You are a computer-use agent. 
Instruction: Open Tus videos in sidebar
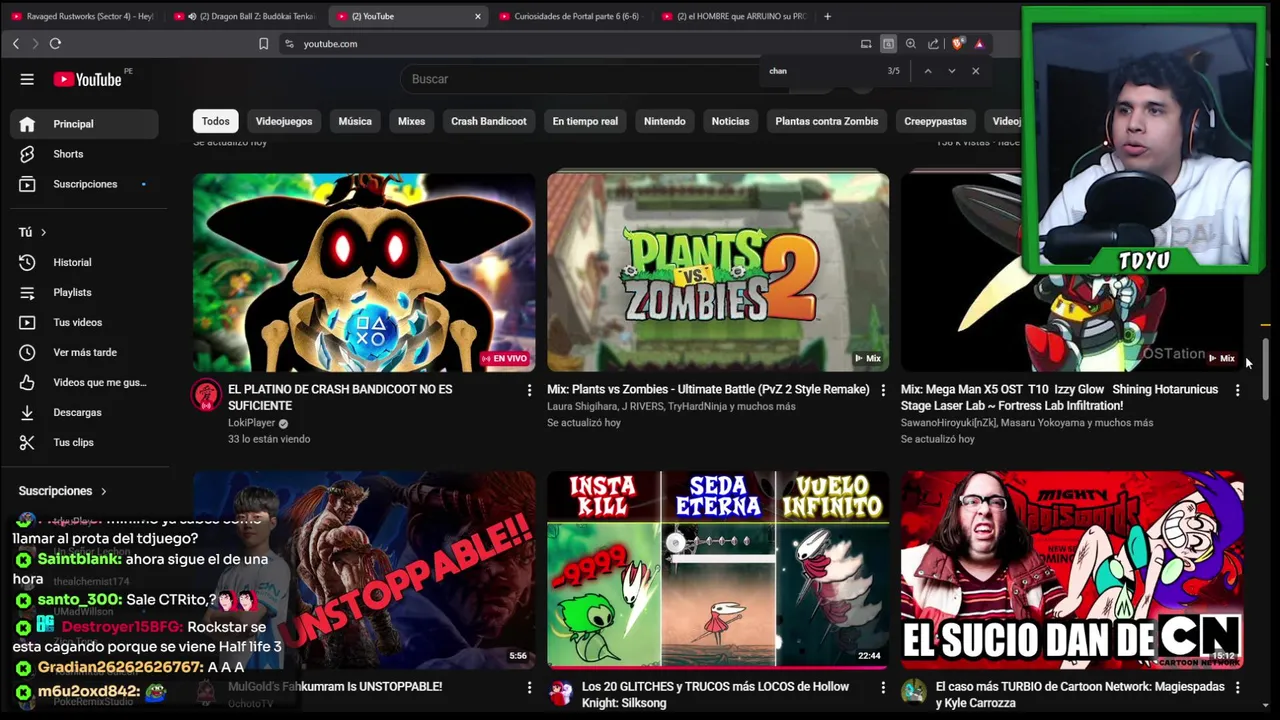(84, 322)
